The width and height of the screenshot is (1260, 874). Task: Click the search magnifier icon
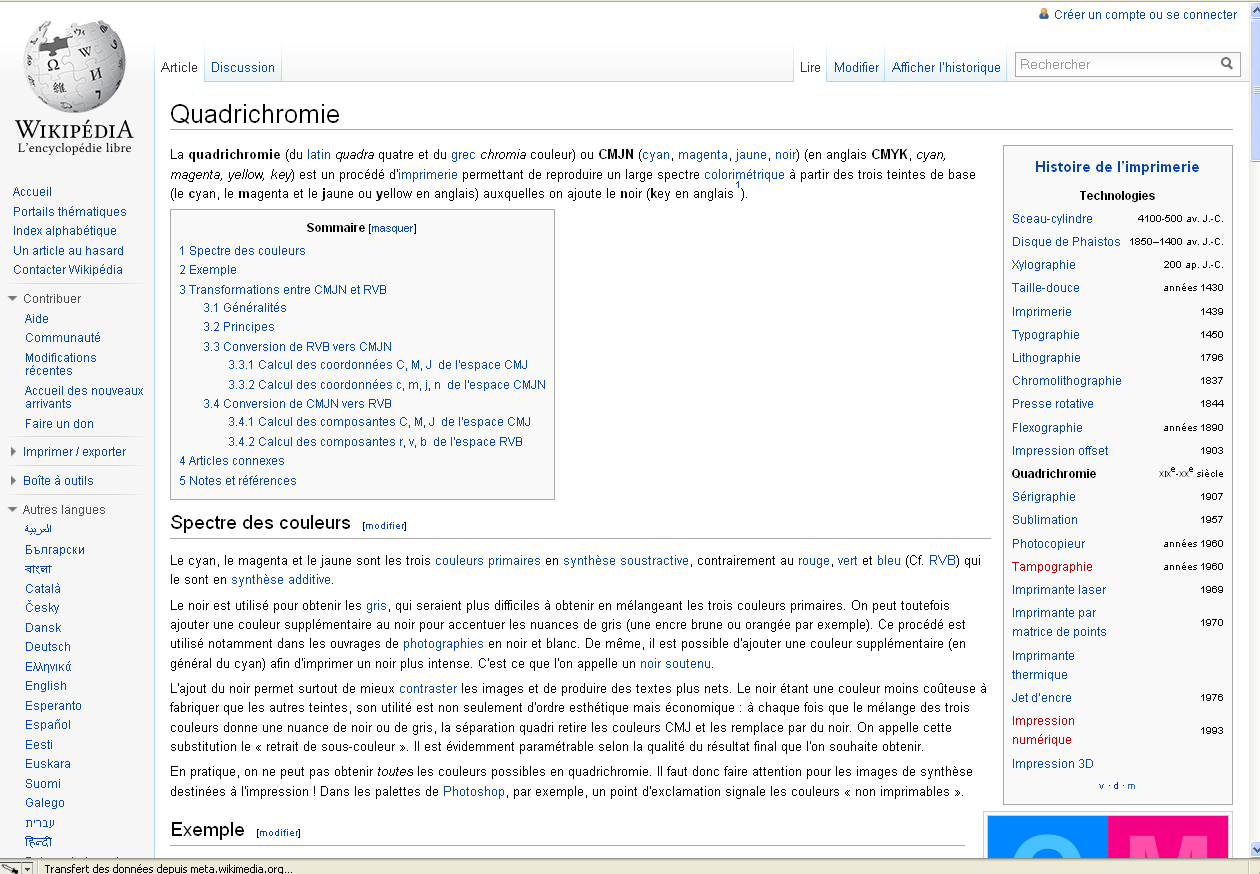[x=1227, y=64]
